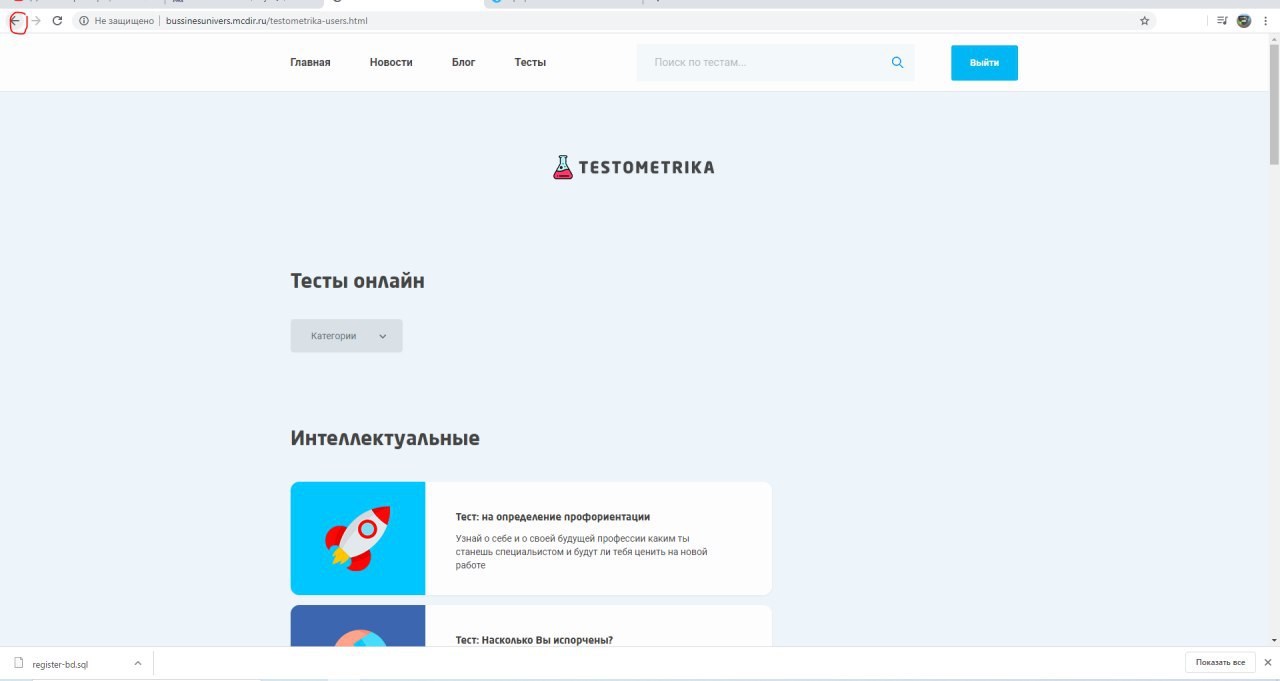Open the professional orientation test link

[x=553, y=517]
